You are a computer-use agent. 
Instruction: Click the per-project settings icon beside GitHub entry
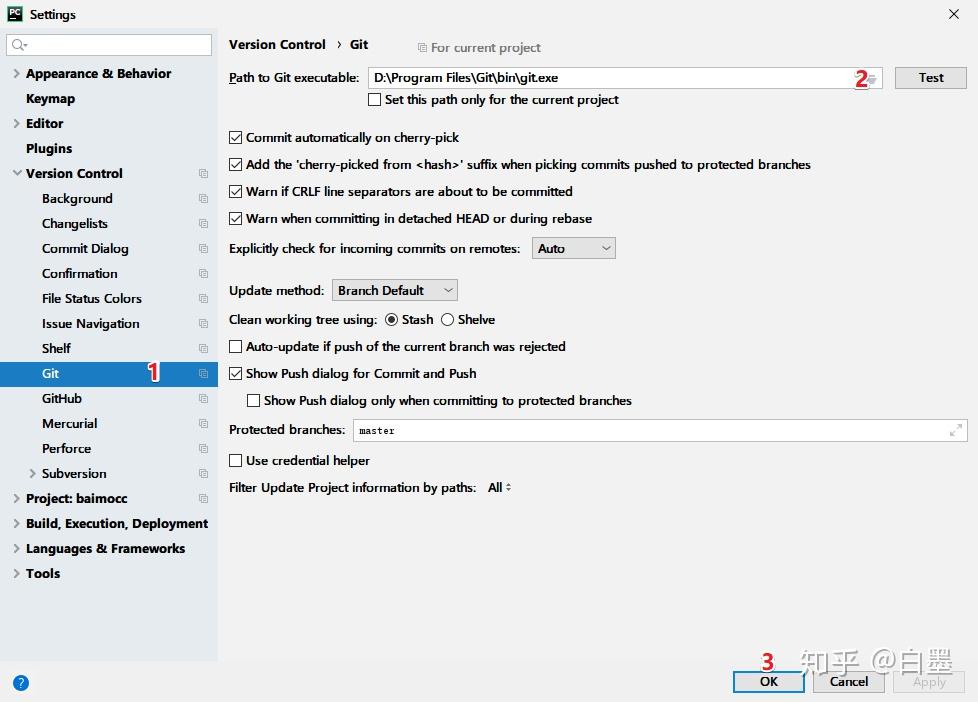point(204,398)
